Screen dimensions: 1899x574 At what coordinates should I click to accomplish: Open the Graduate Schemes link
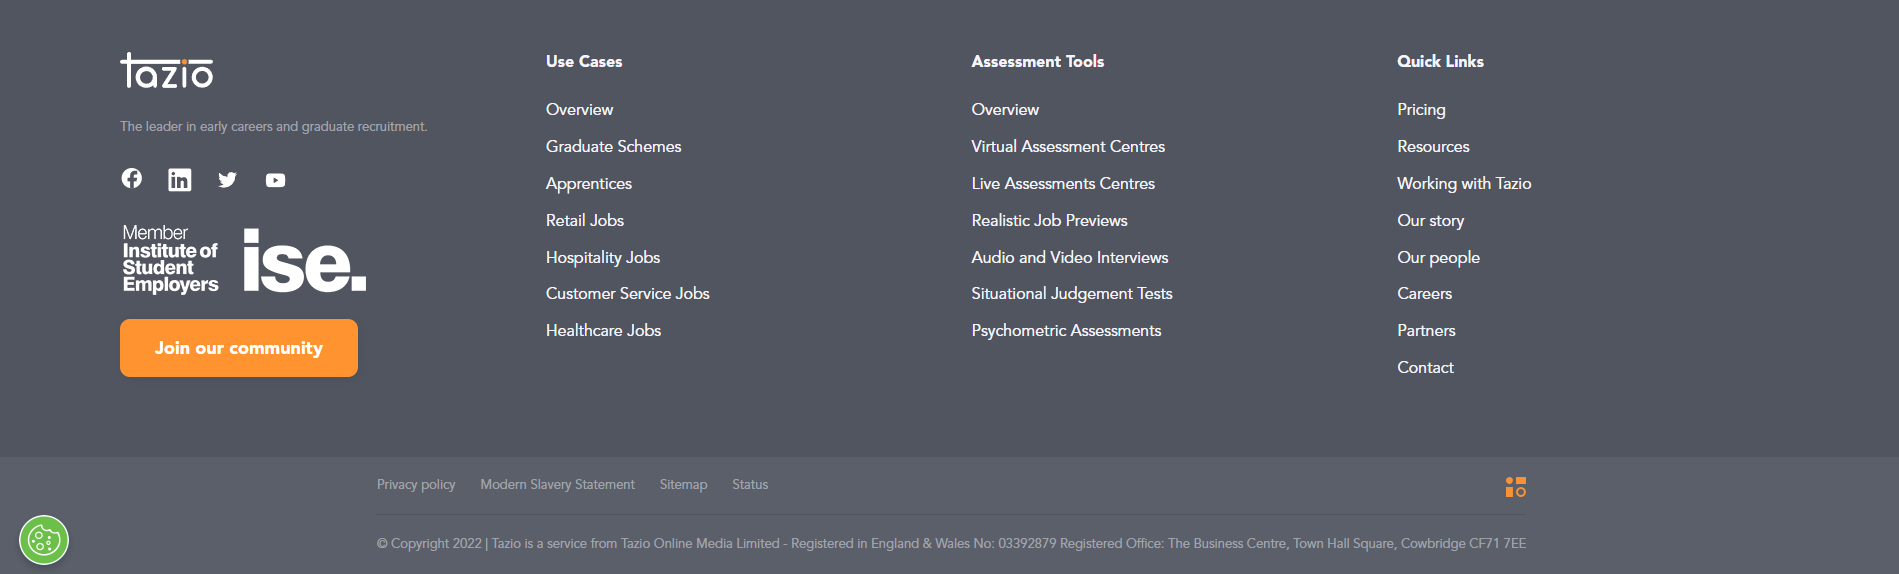click(x=613, y=146)
